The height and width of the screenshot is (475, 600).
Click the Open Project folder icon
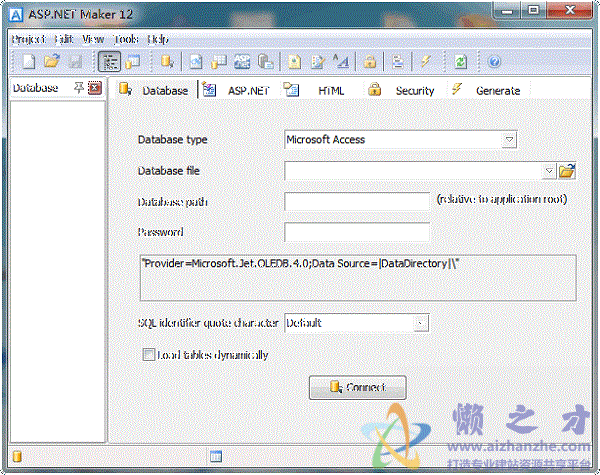[x=52, y=61]
